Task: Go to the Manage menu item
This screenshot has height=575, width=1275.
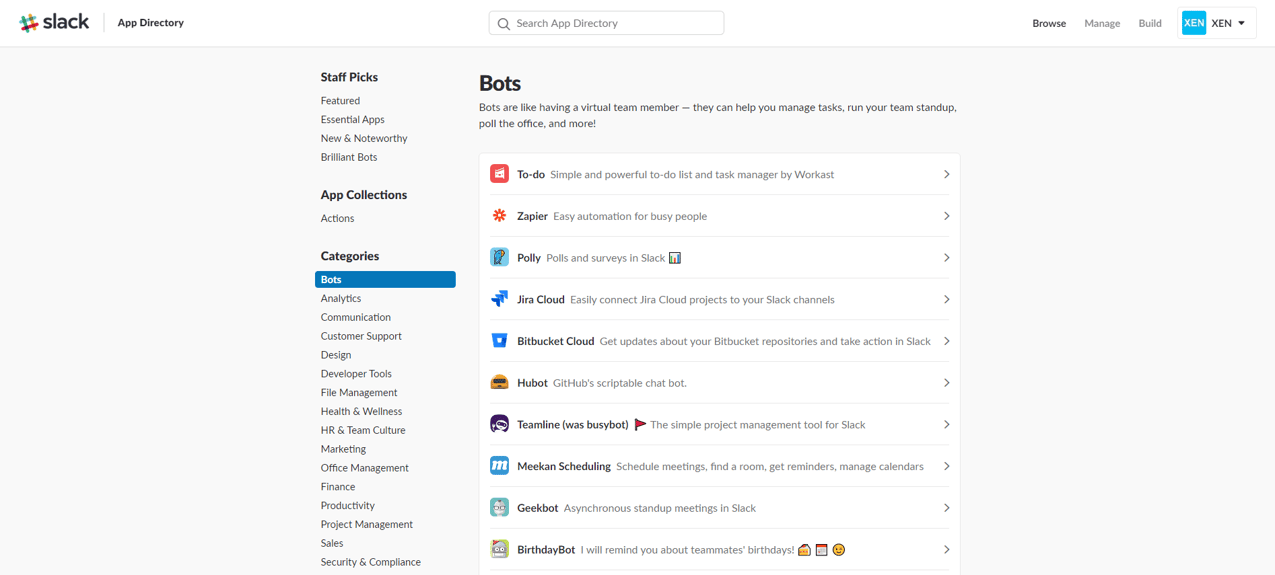Action: pos(1101,23)
